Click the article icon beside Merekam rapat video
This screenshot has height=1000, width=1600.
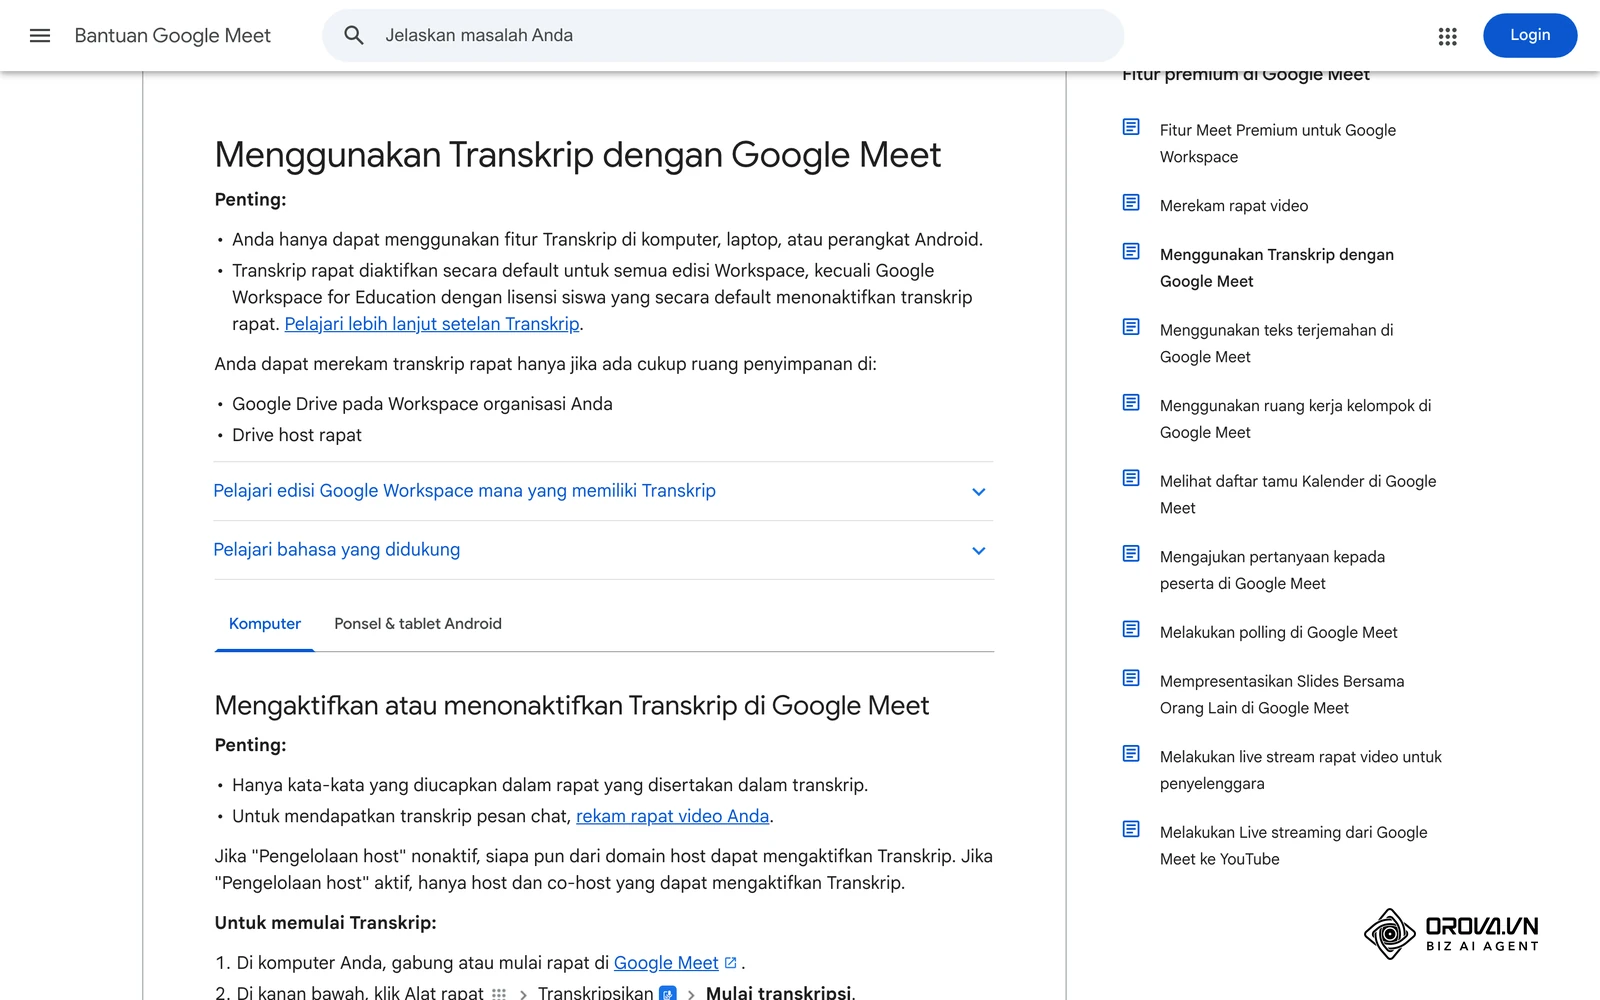pos(1131,203)
